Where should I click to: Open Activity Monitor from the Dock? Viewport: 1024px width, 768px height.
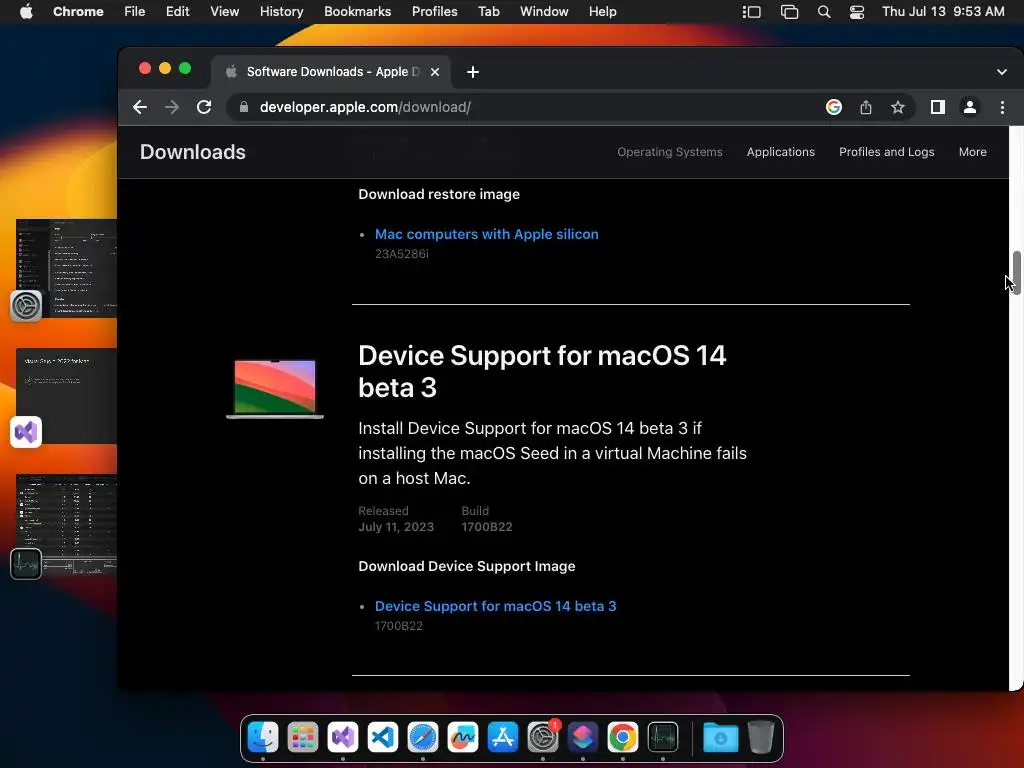tap(663, 737)
